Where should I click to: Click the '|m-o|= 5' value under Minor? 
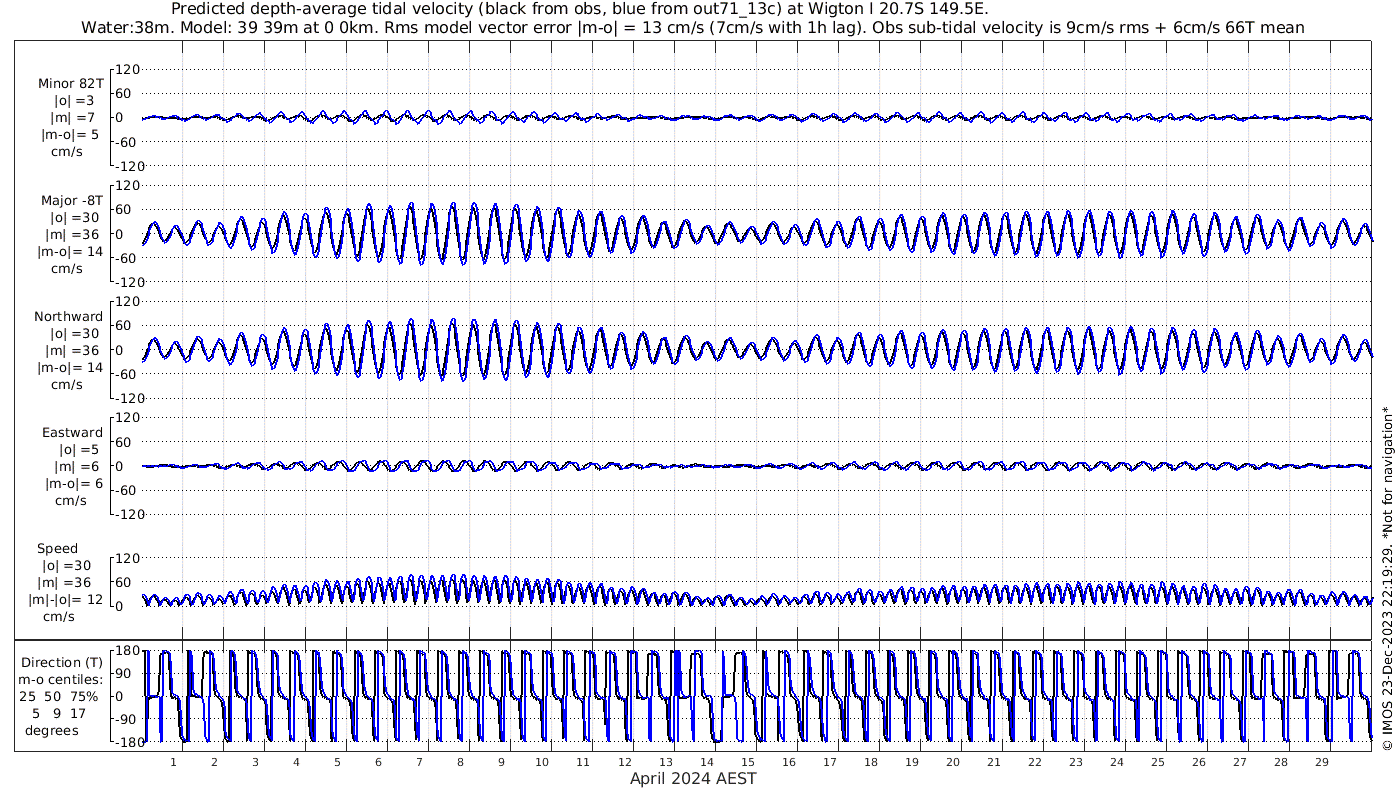69,135
